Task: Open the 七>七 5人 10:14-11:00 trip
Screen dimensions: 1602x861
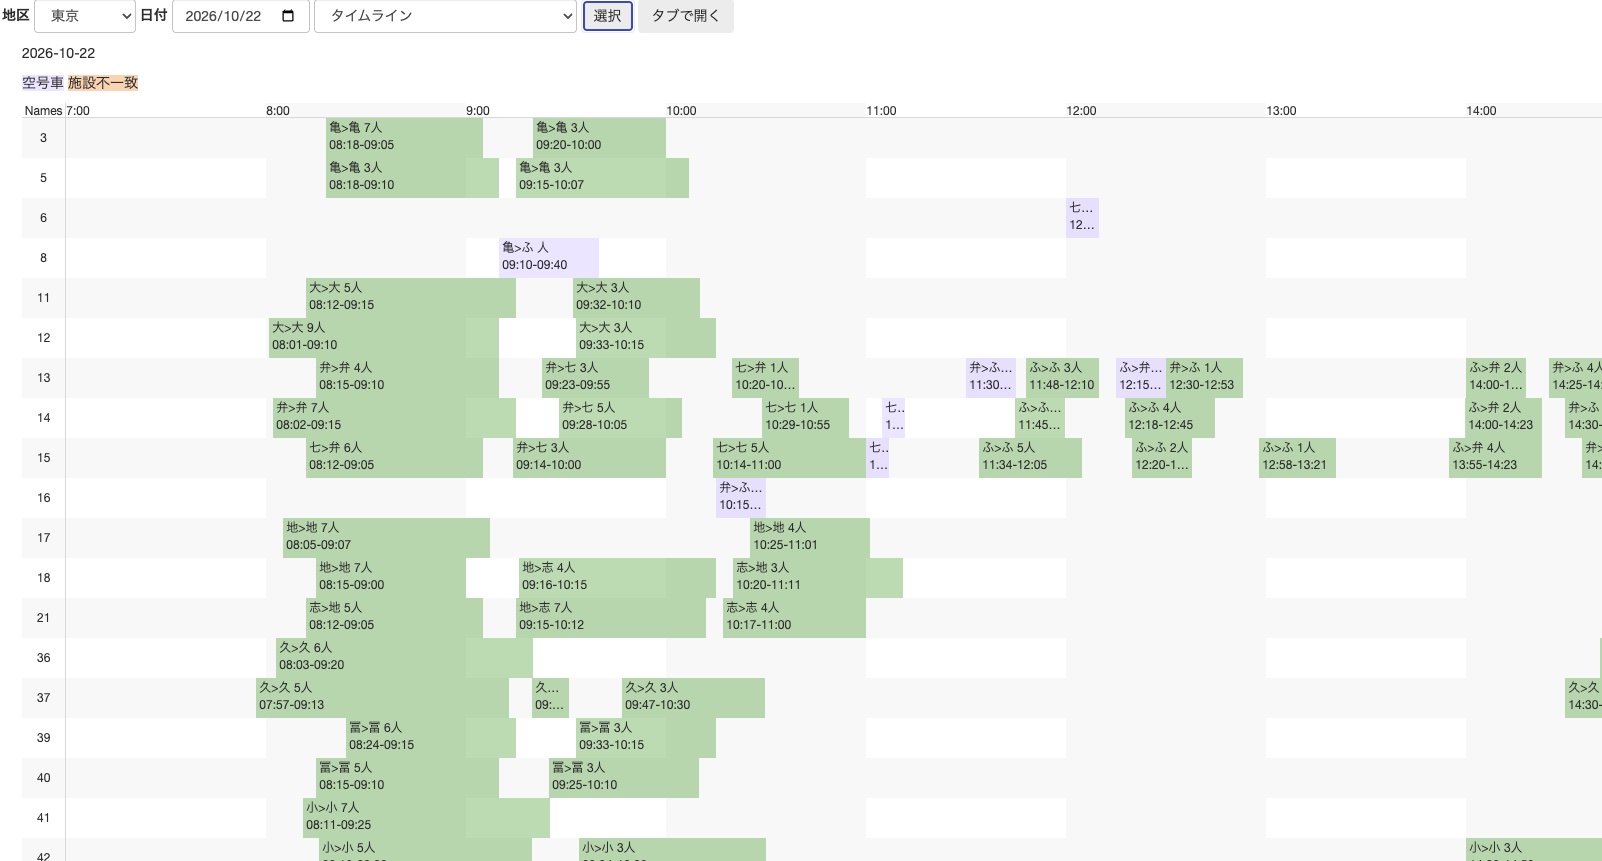Action: pos(790,457)
